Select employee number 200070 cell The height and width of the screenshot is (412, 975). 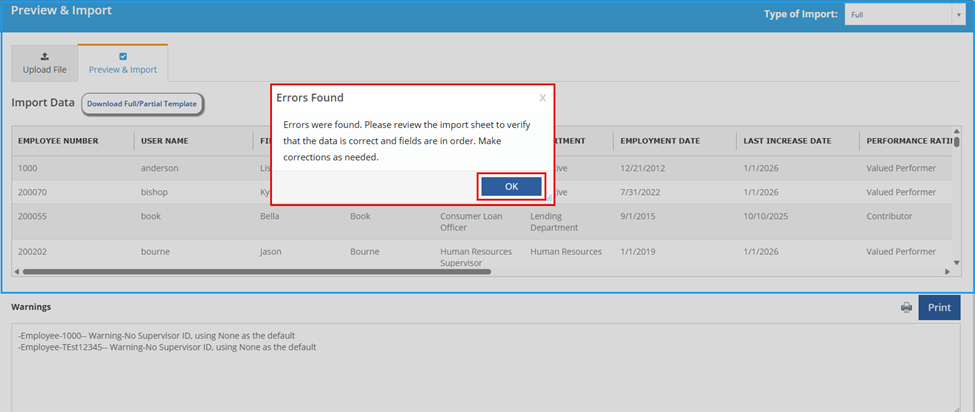tap(32, 192)
